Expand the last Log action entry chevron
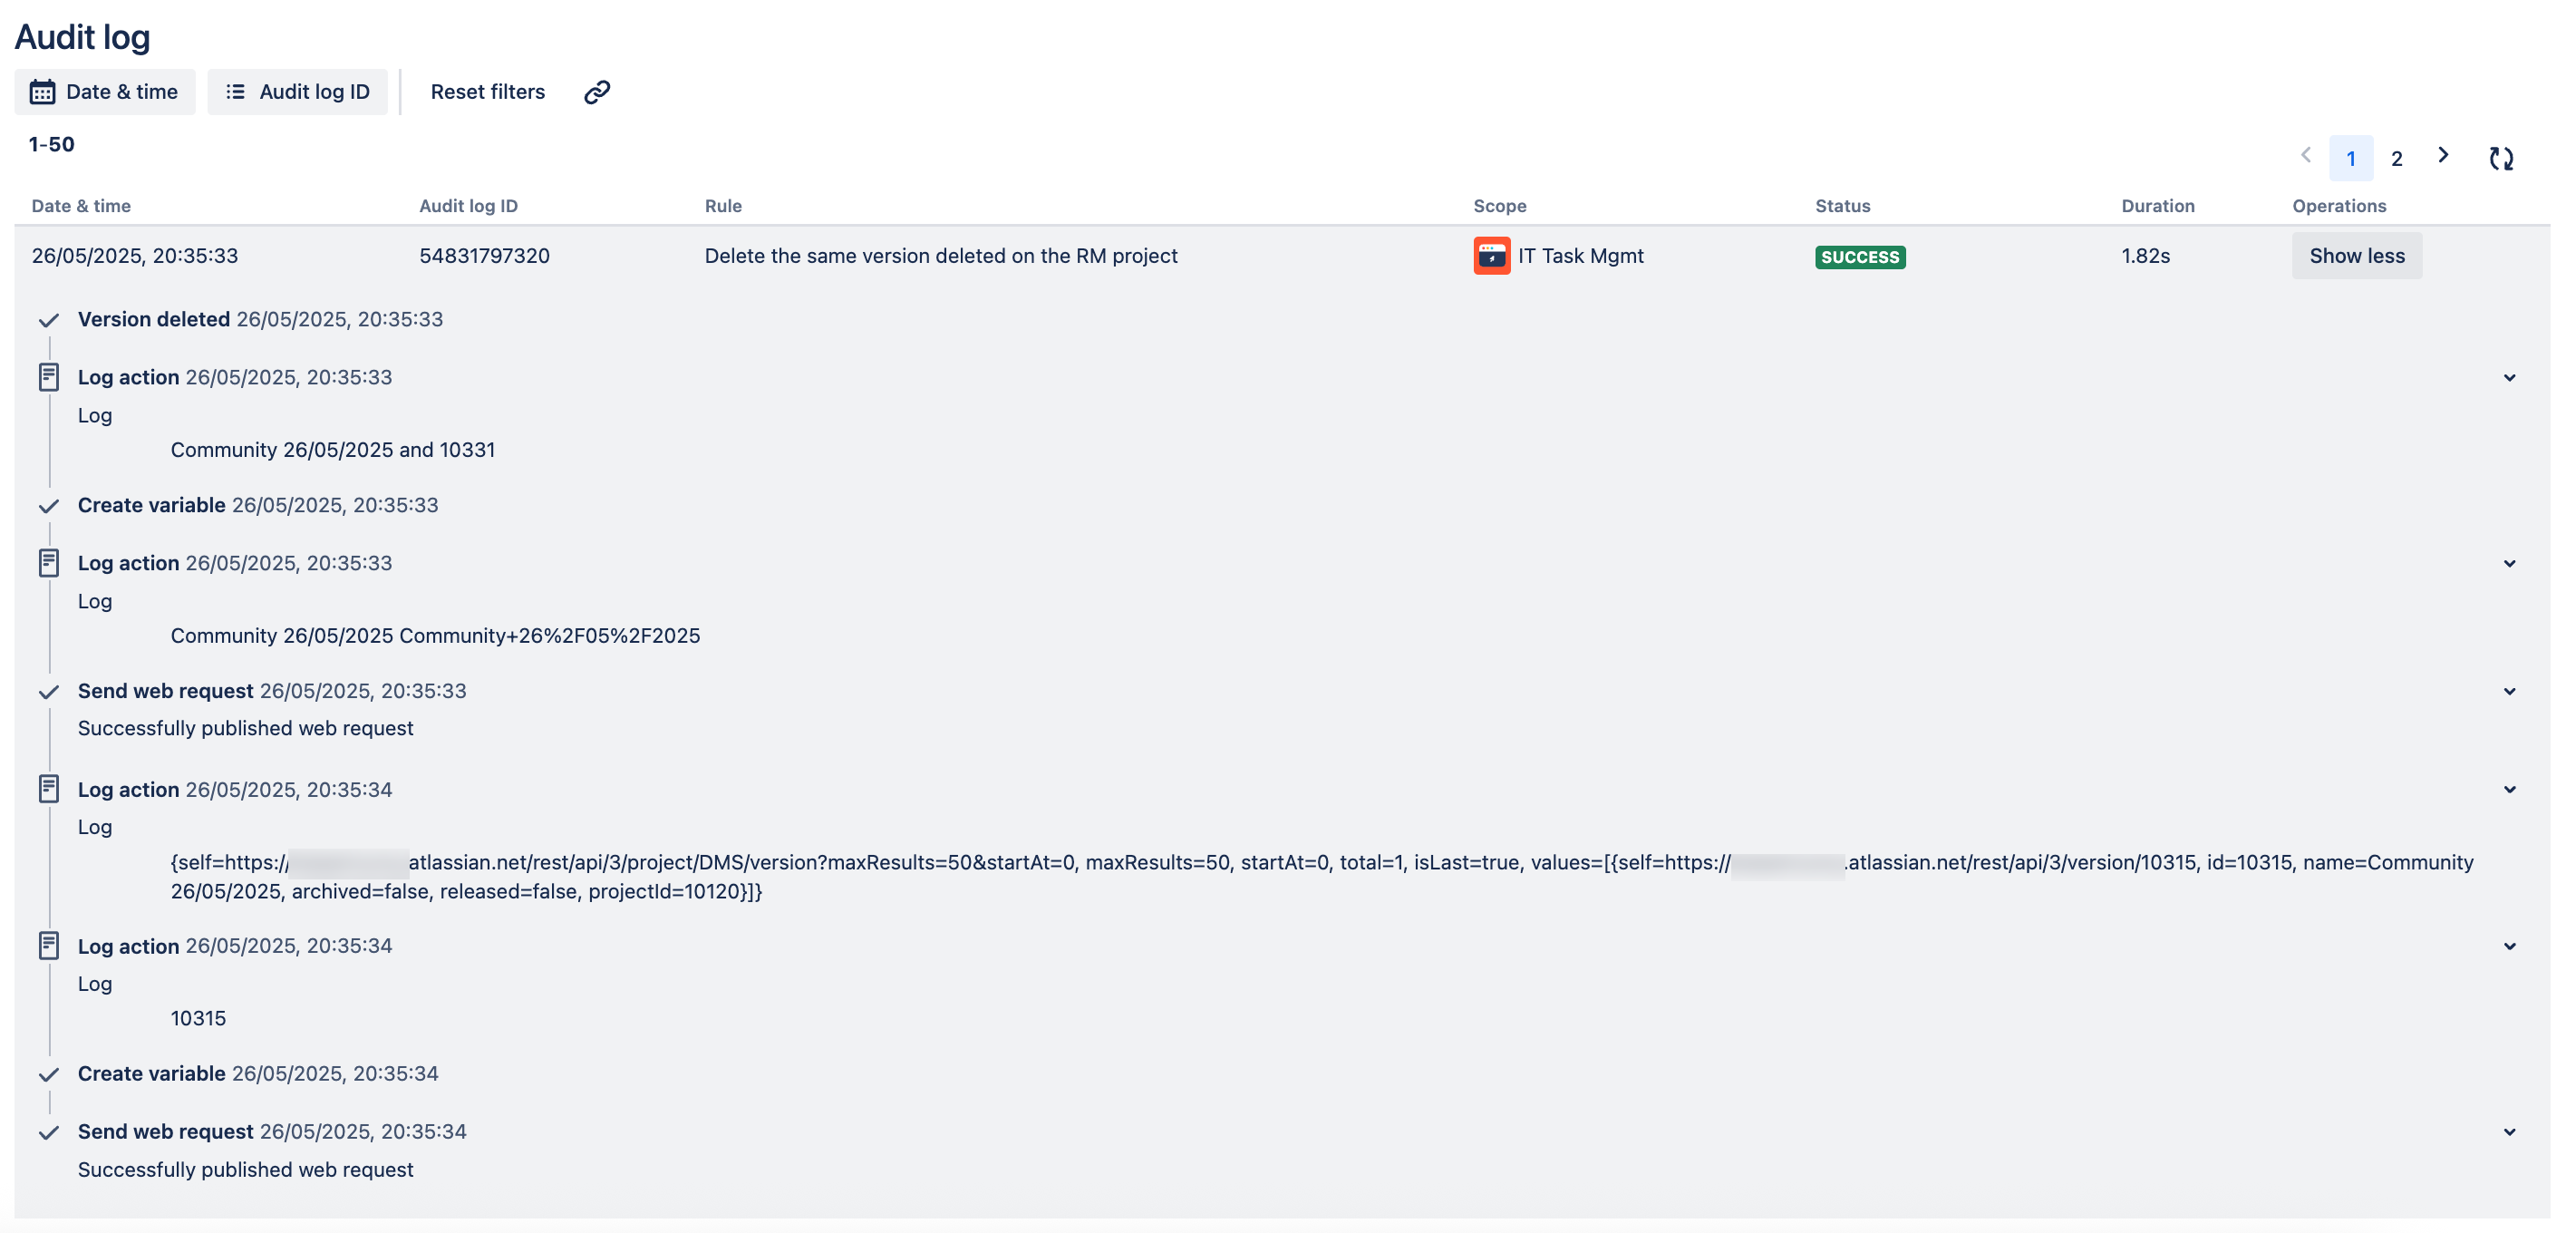 pos(2510,946)
